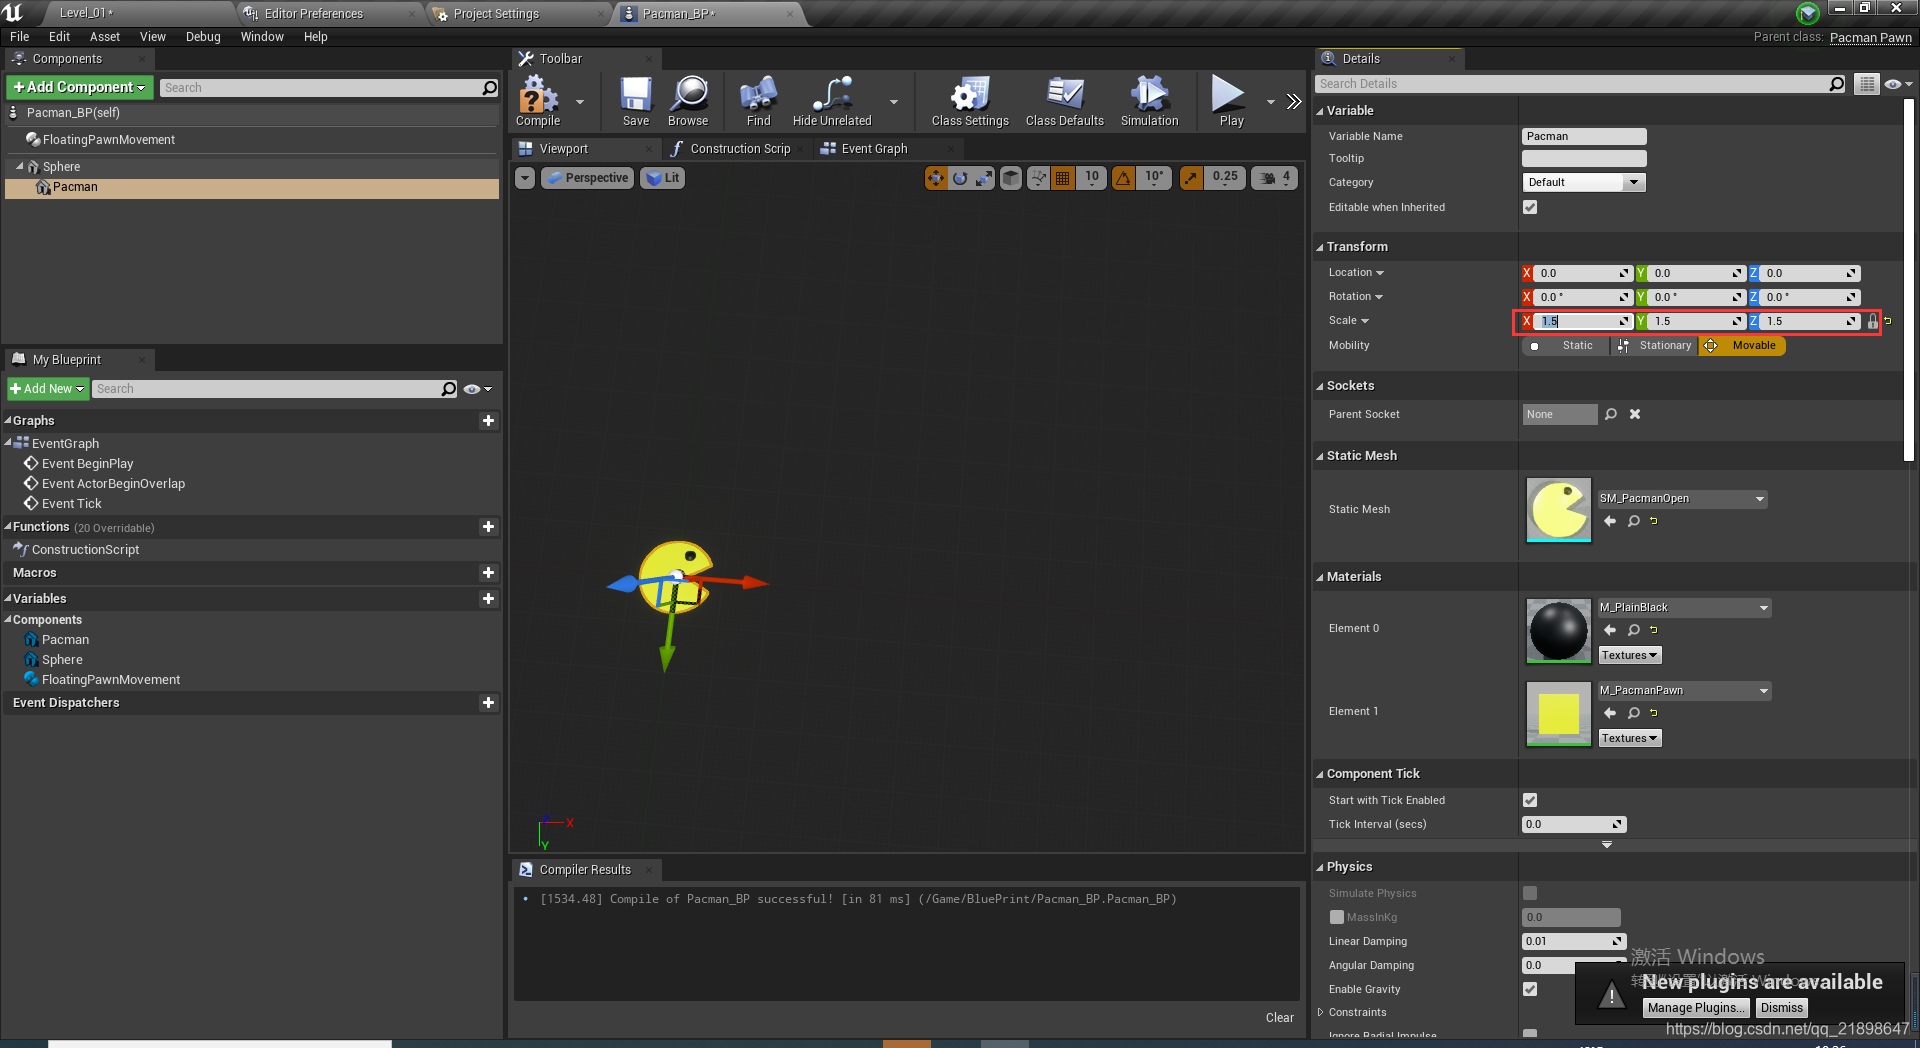Open Class Settings
Image resolution: width=1920 pixels, height=1048 pixels.
[970, 102]
